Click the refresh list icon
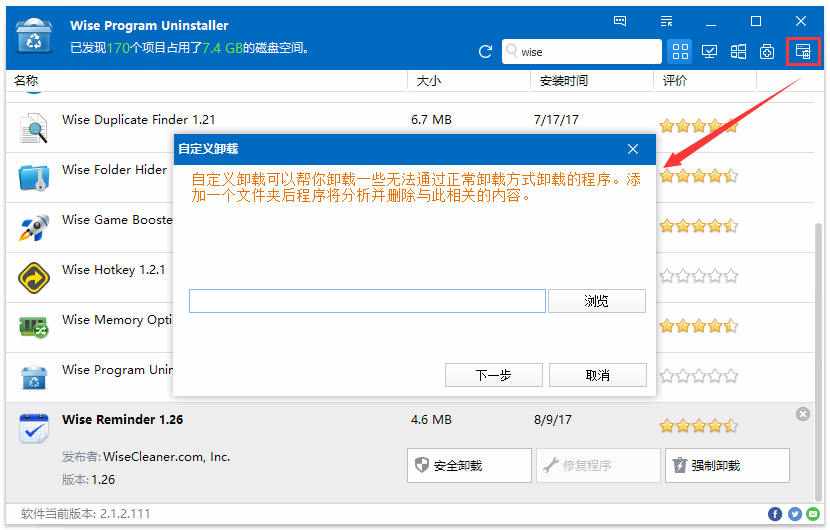 [486, 52]
